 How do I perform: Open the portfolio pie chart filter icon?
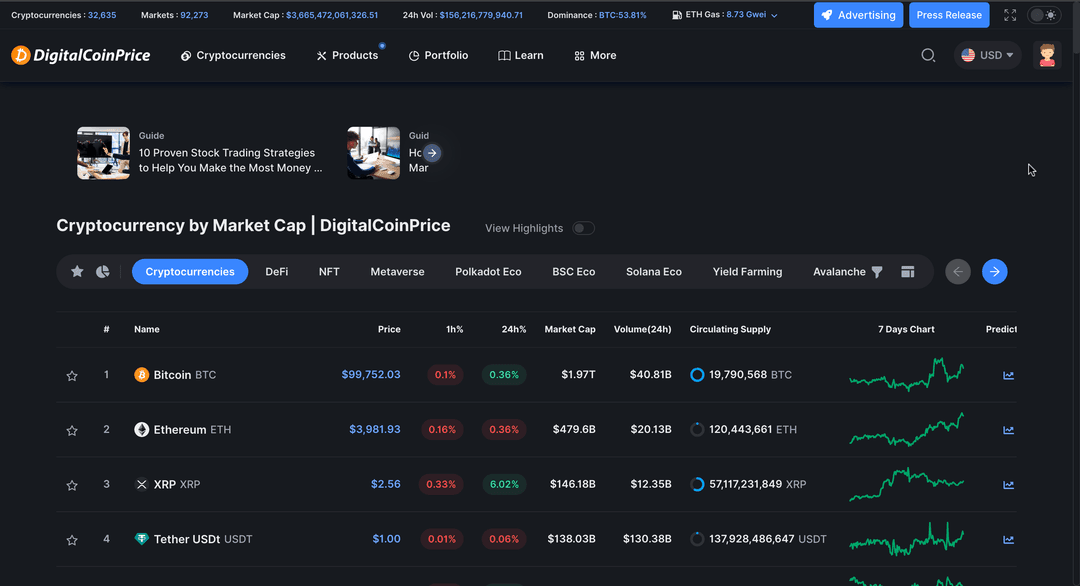103,271
